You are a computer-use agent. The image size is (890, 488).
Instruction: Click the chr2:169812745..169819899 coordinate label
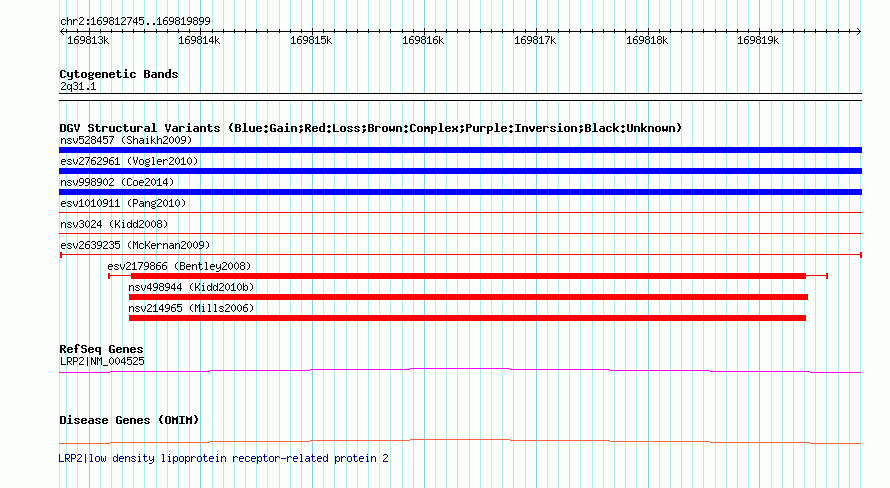point(135,22)
